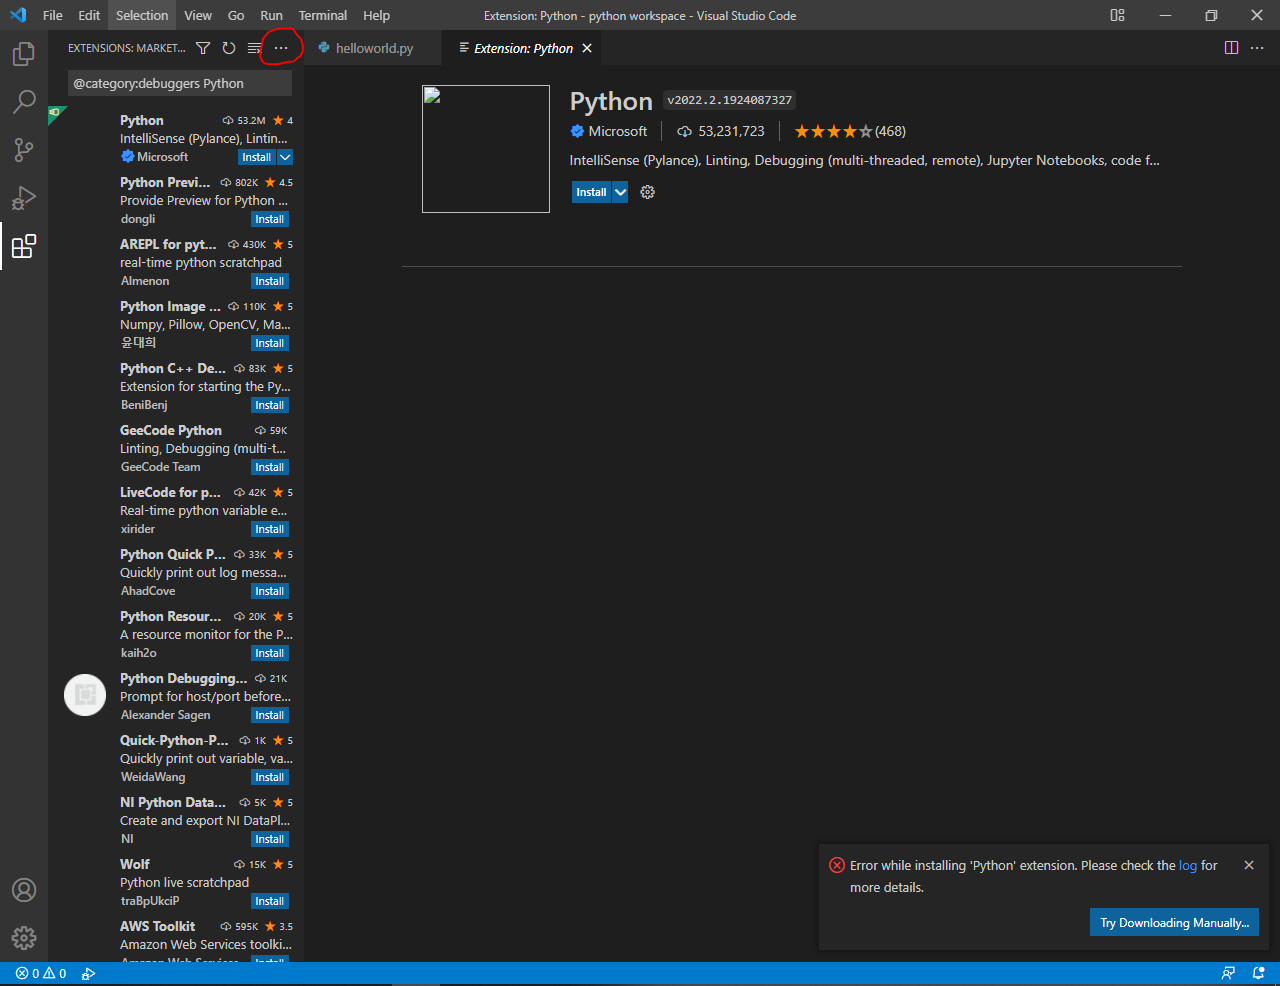Install the Quick-Python-Print extension
Screen dimensions: 1280x986
pyautogui.click(x=269, y=777)
